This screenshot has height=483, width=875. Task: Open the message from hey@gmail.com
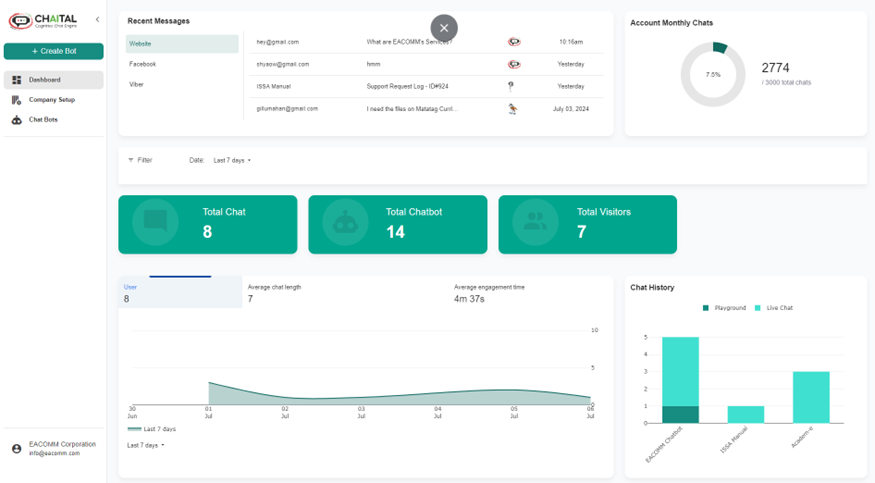(x=427, y=42)
